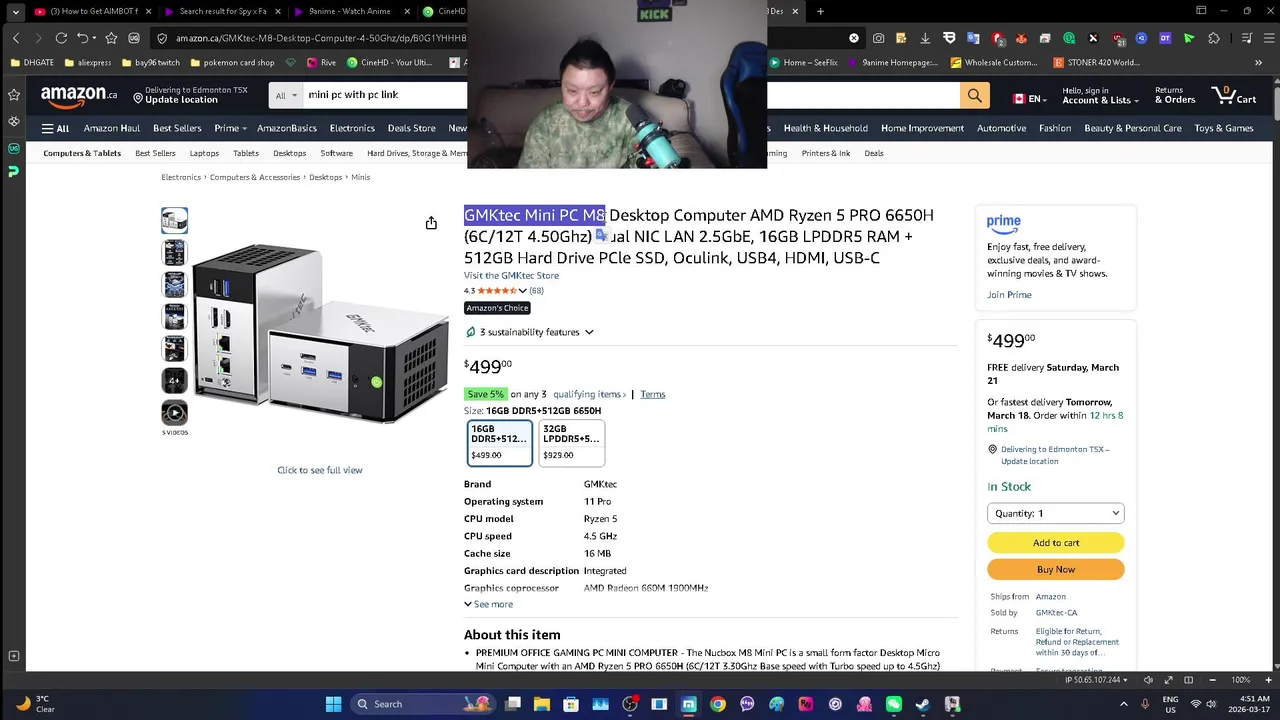The image size is (1280, 720).
Task: Open the search category All dropdown
Action: [286, 95]
